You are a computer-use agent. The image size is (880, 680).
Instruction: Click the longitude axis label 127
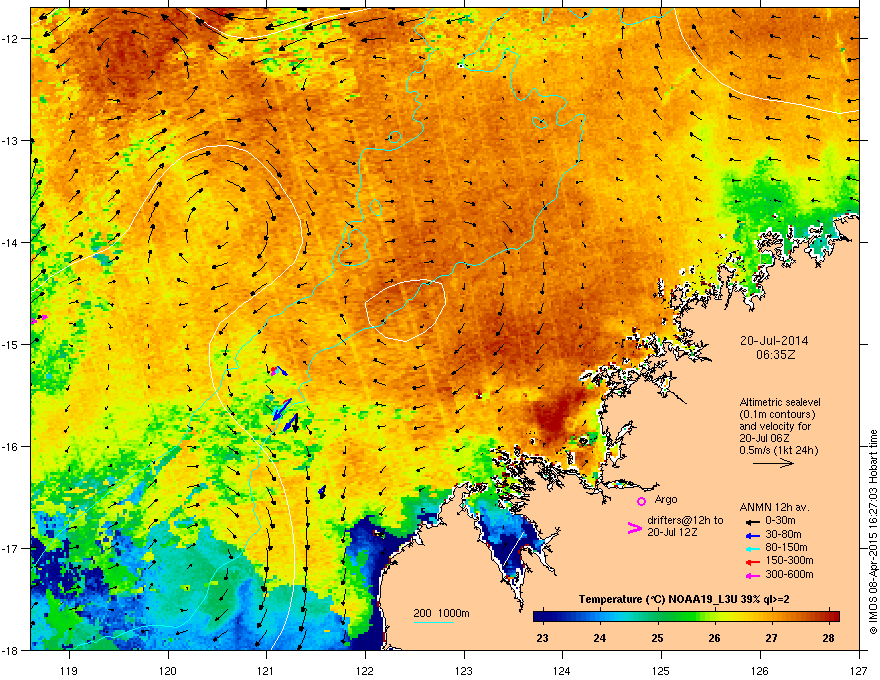pyautogui.click(x=859, y=670)
